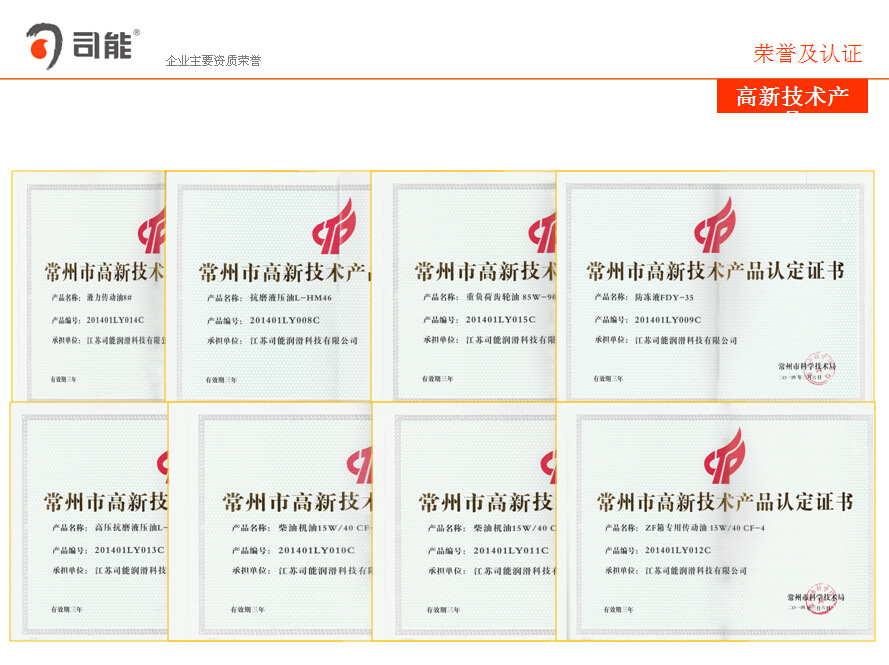Open the 荣誉及认证 heading link
The height and width of the screenshot is (665, 889).
coord(807,54)
